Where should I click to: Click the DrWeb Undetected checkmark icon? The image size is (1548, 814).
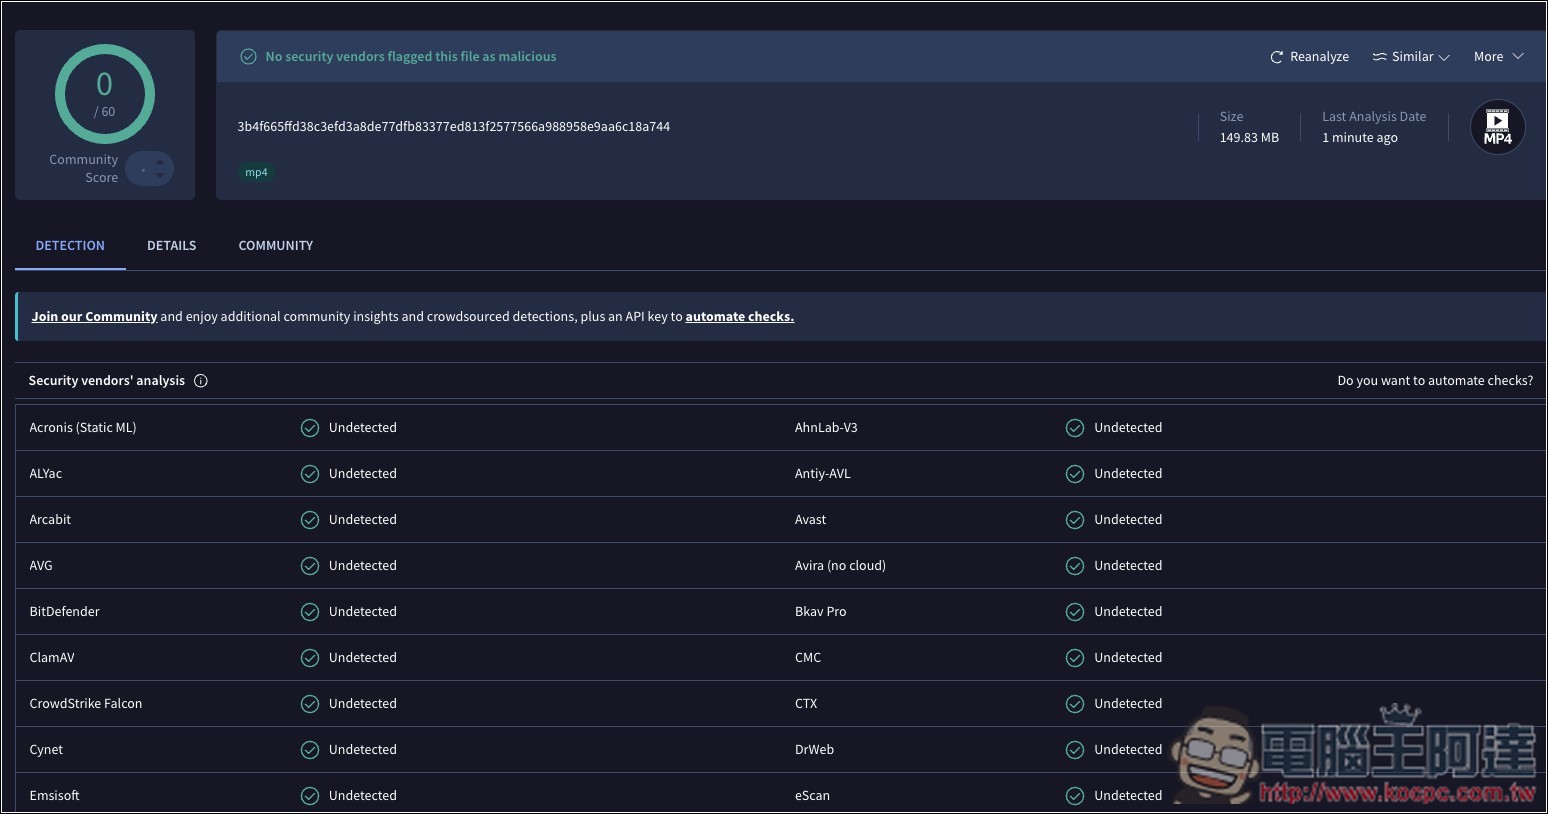coord(1075,750)
